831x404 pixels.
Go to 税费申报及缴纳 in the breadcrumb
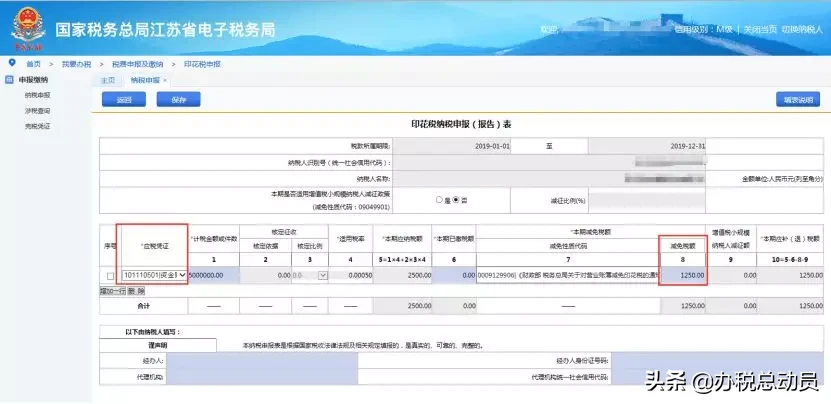pyautogui.click(x=137, y=64)
